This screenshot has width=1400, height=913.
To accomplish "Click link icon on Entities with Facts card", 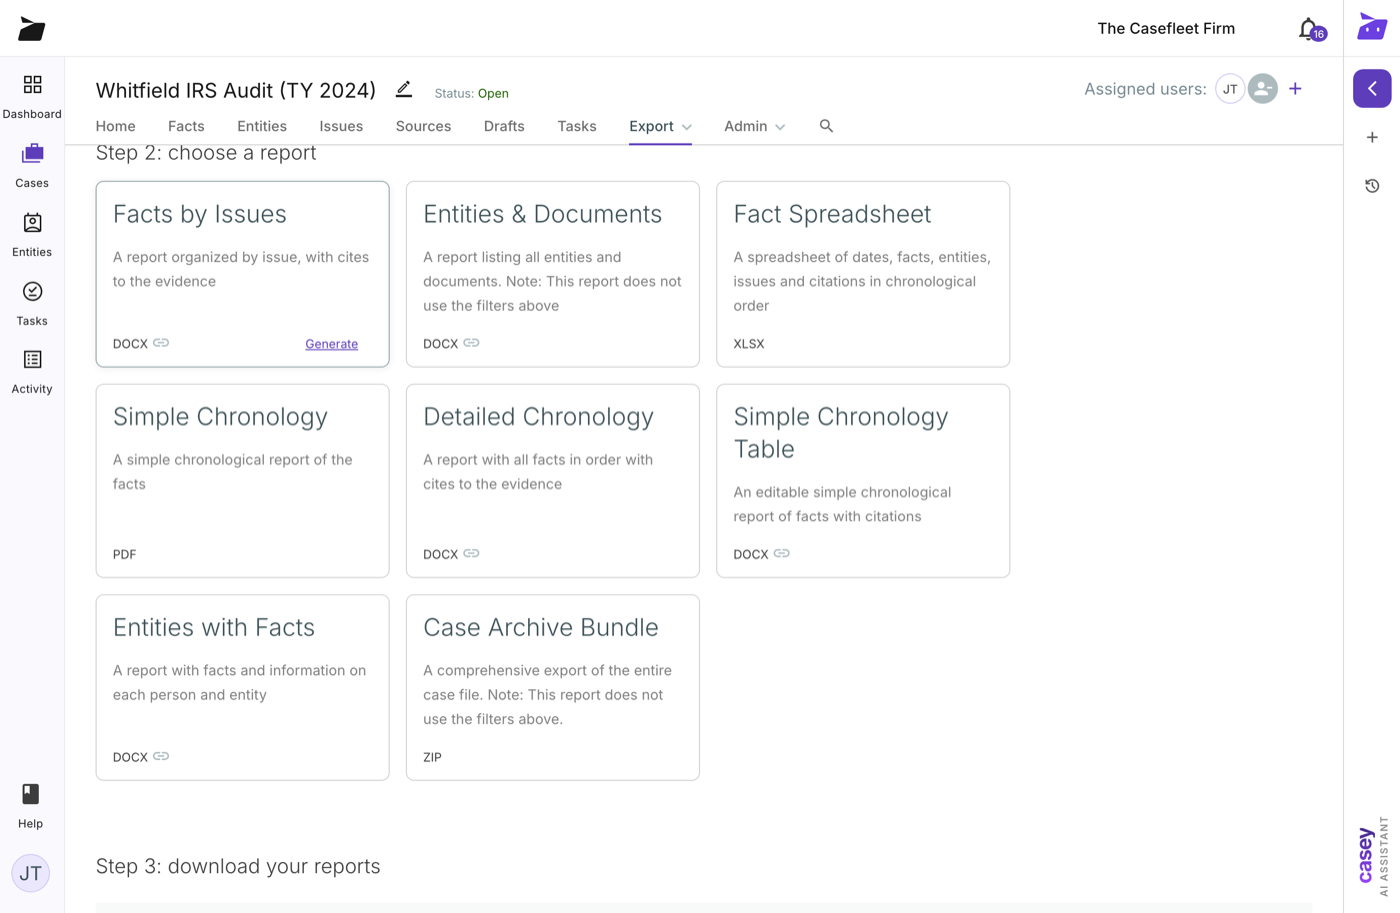I will tap(161, 756).
